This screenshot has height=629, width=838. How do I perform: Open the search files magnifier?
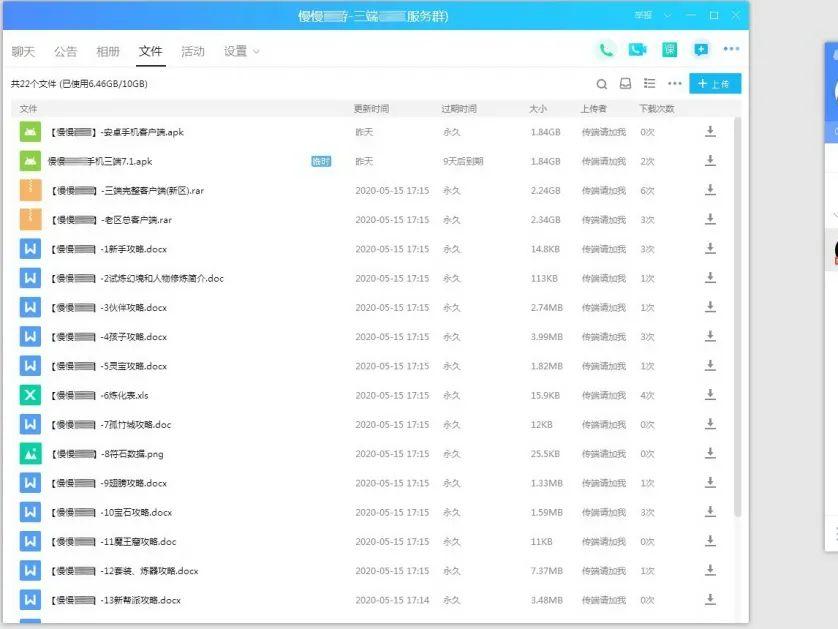tap(601, 84)
